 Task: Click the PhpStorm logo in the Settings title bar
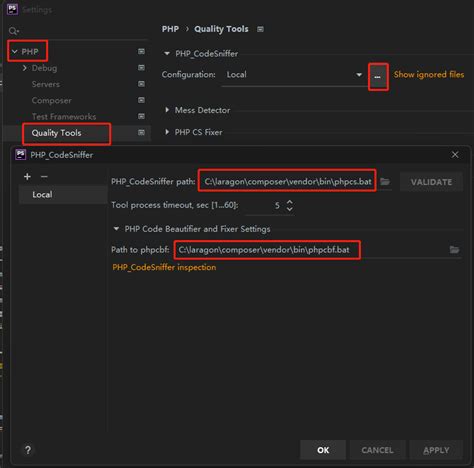(x=12, y=9)
